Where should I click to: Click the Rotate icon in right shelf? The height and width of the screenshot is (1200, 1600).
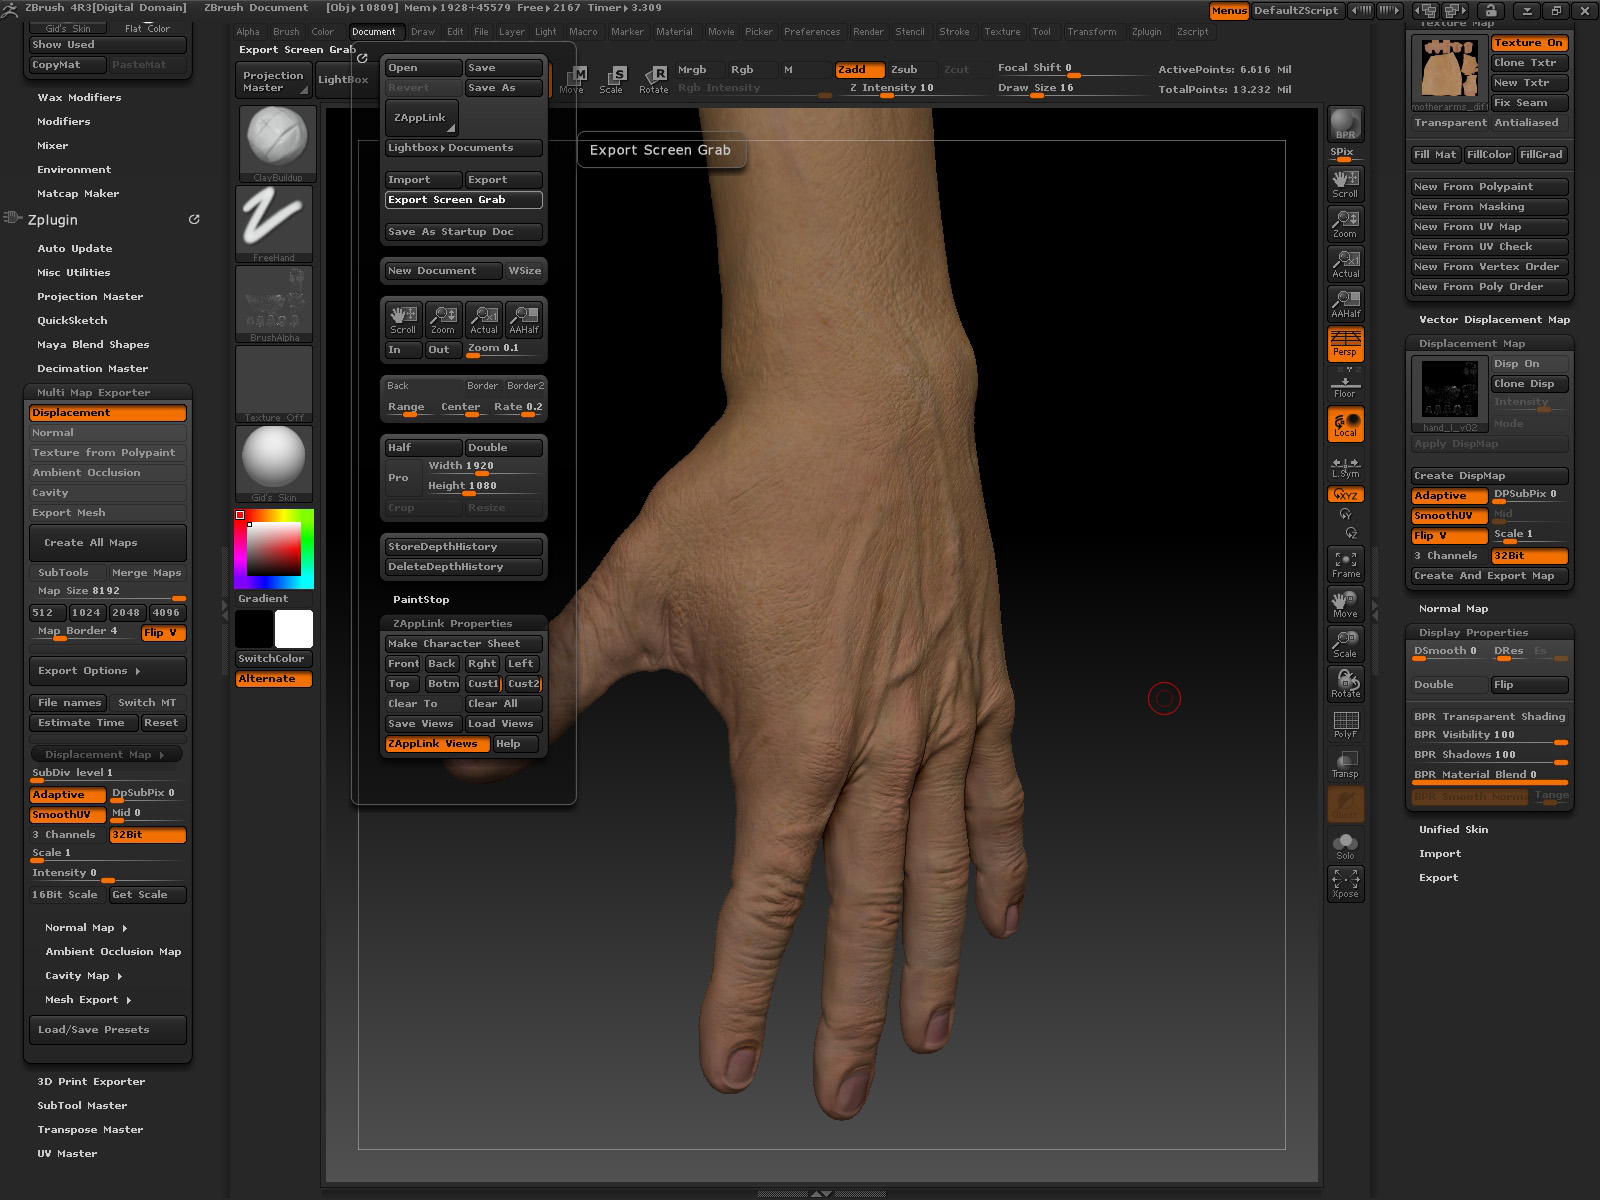tap(1346, 684)
